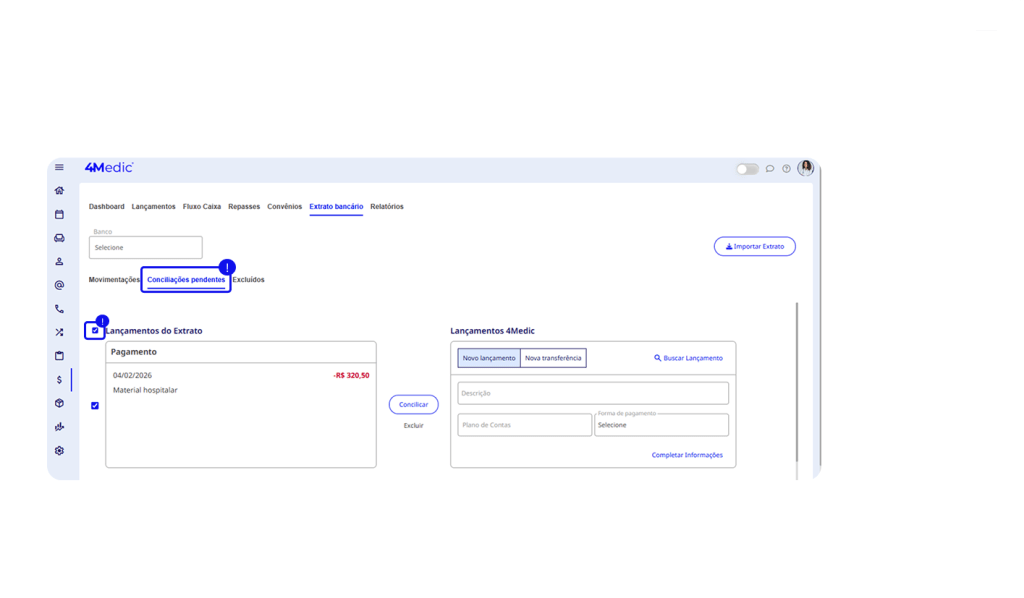
Task: Open the phone icon in sidebar
Action: (x=59, y=309)
